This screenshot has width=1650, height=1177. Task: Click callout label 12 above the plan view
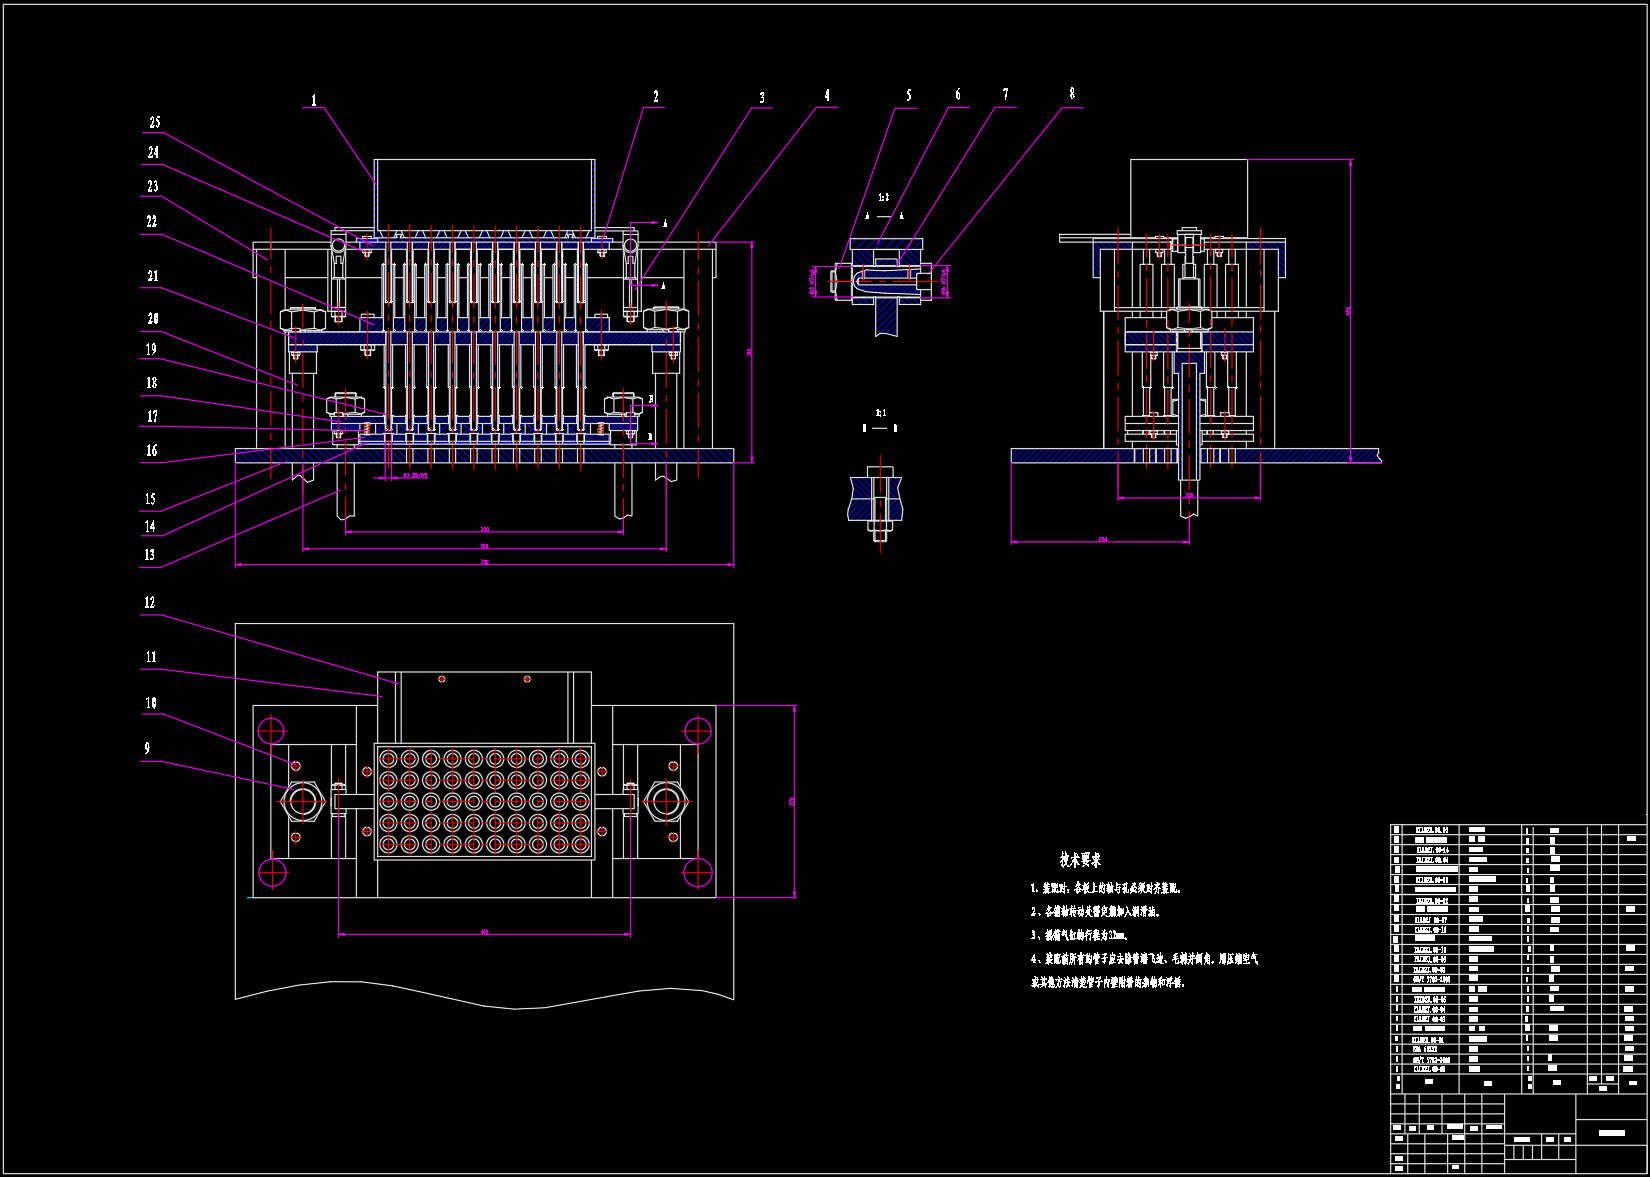[x=150, y=603]
